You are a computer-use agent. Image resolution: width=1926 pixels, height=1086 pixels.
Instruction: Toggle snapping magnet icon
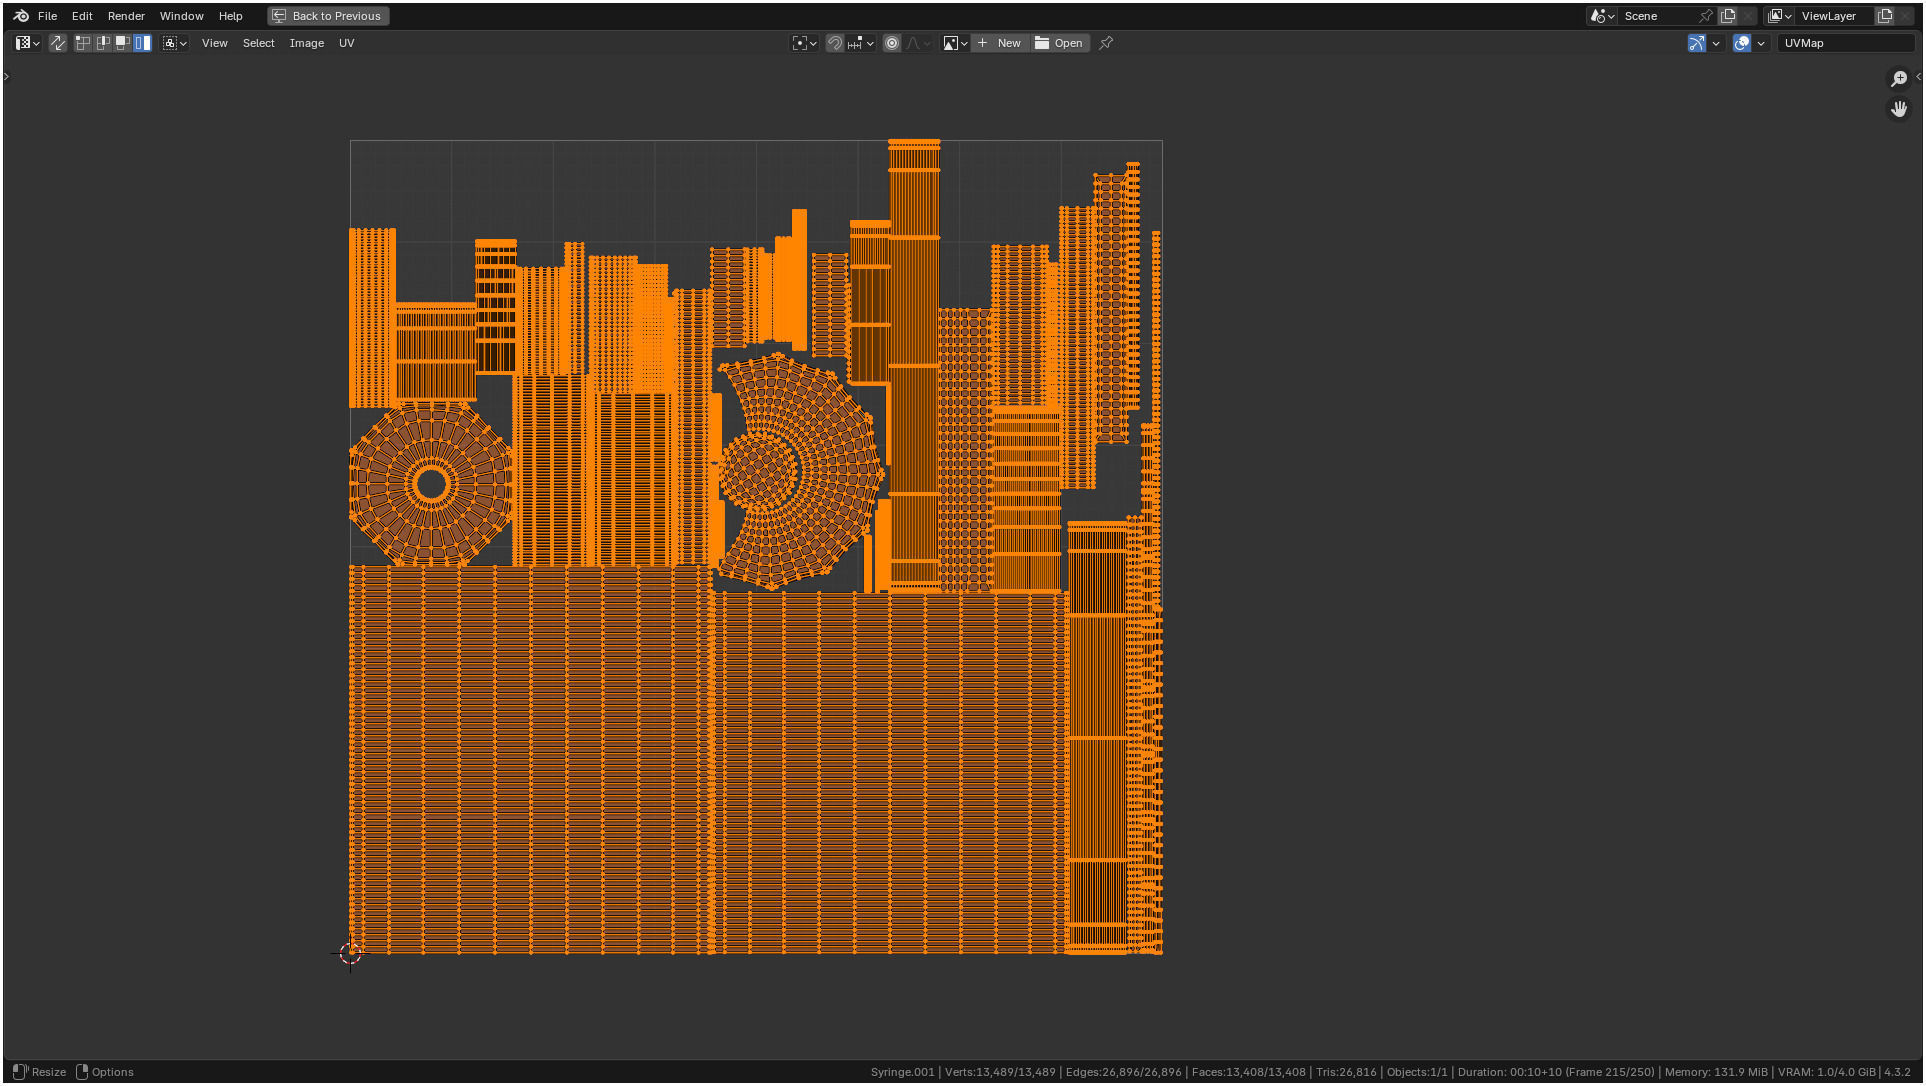click(x=835, y=43)
